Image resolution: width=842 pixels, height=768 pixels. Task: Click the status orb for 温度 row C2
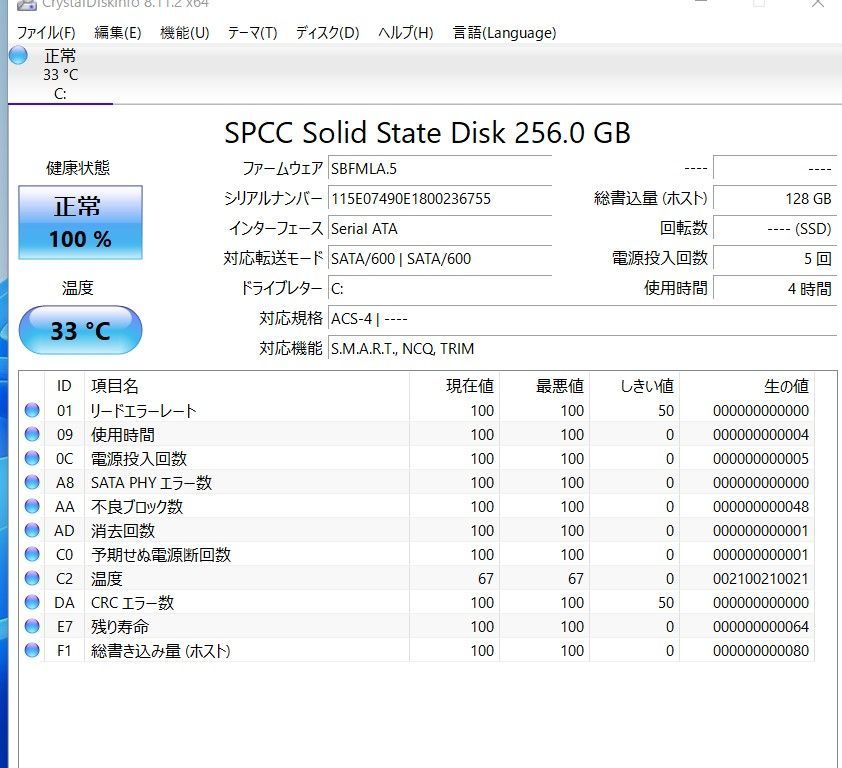tap(32, 578)
